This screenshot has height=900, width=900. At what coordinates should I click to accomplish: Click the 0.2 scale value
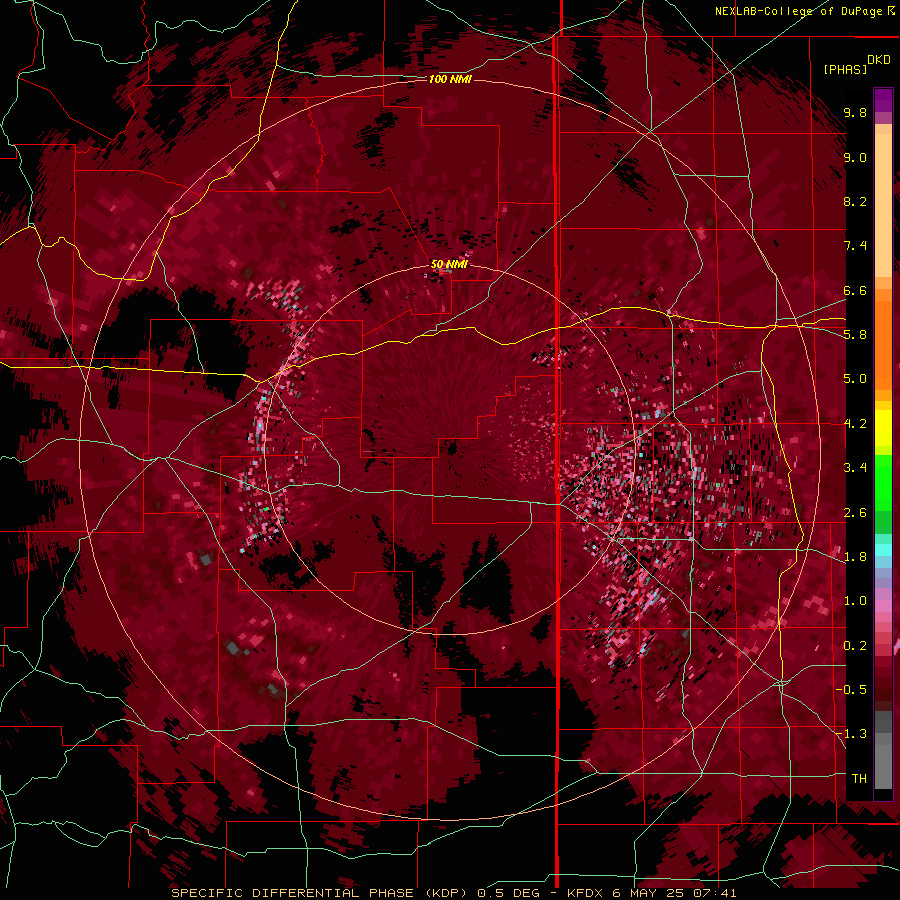tap(855, 646)
